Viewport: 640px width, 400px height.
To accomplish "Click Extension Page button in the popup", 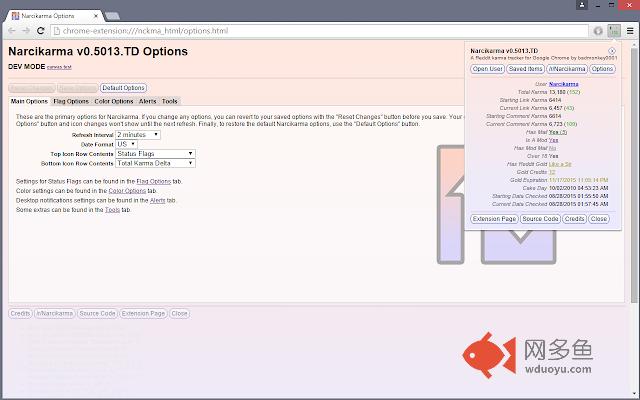I will coord(494,219).
